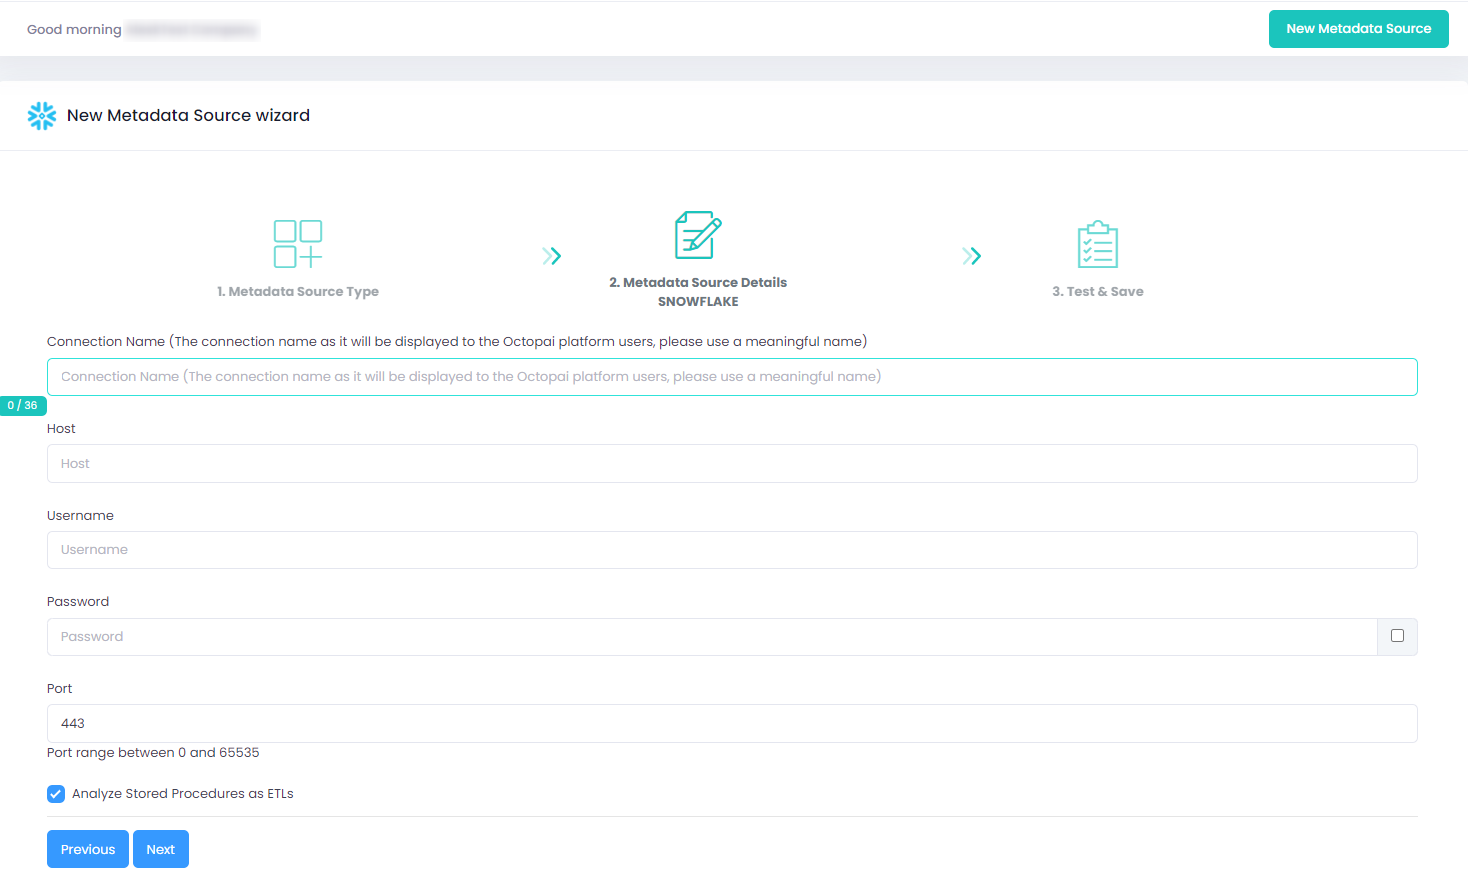Click the double chevron before step 3

971,256
